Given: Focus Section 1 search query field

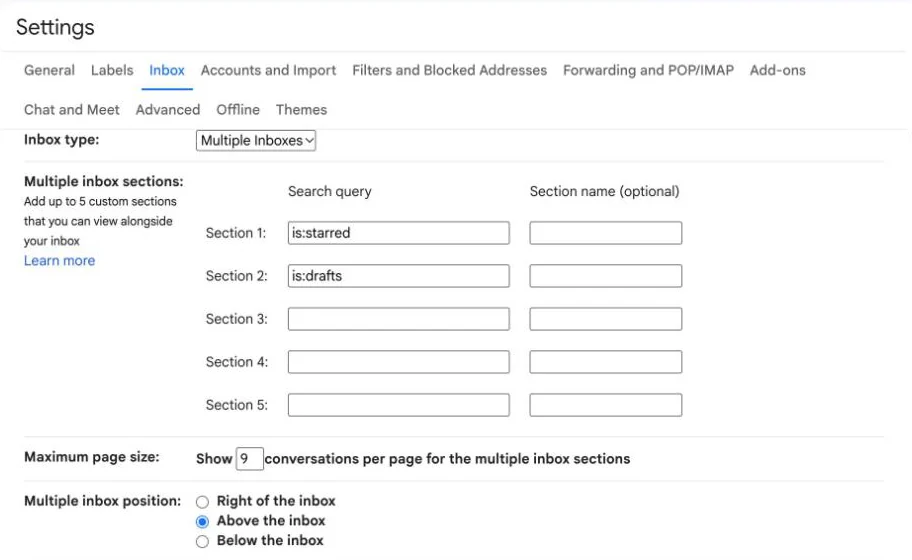Looking at the screenshot, I should 398,233.
